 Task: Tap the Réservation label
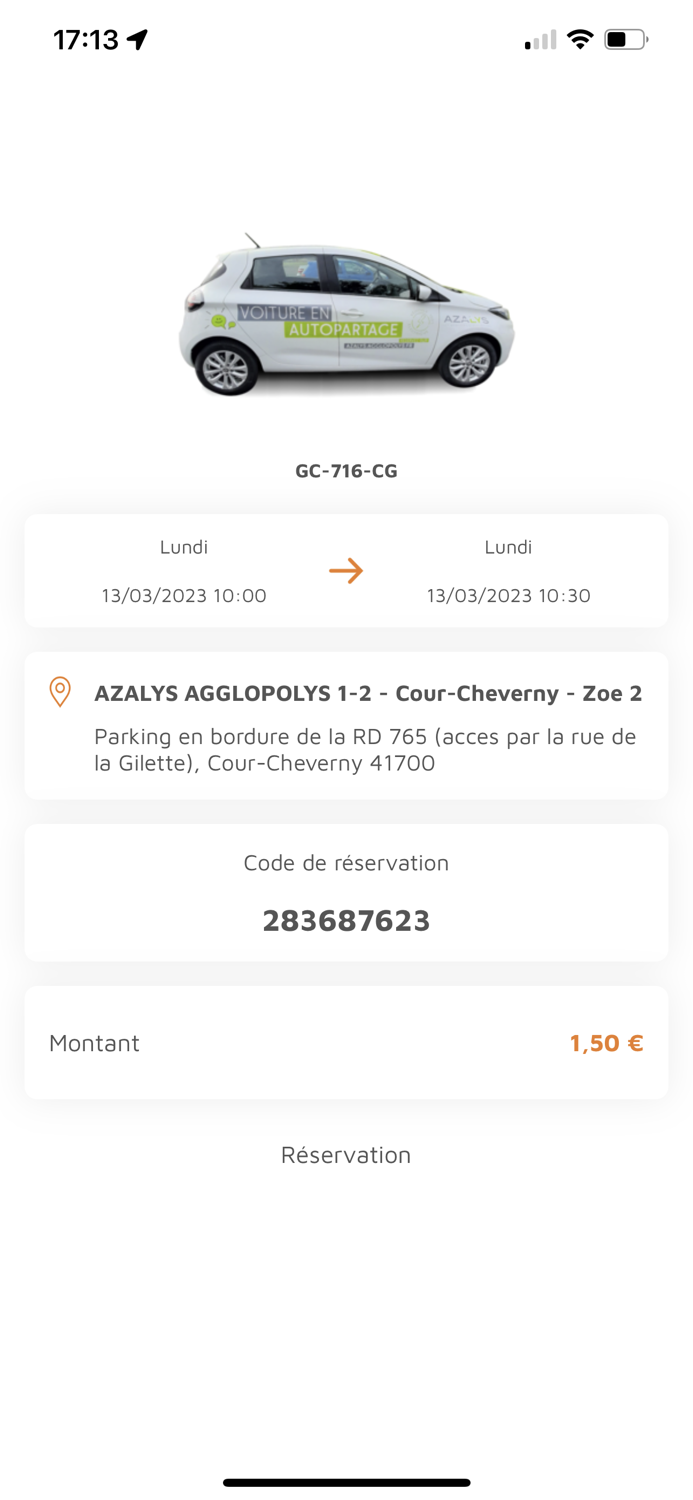pos(347,1155)
